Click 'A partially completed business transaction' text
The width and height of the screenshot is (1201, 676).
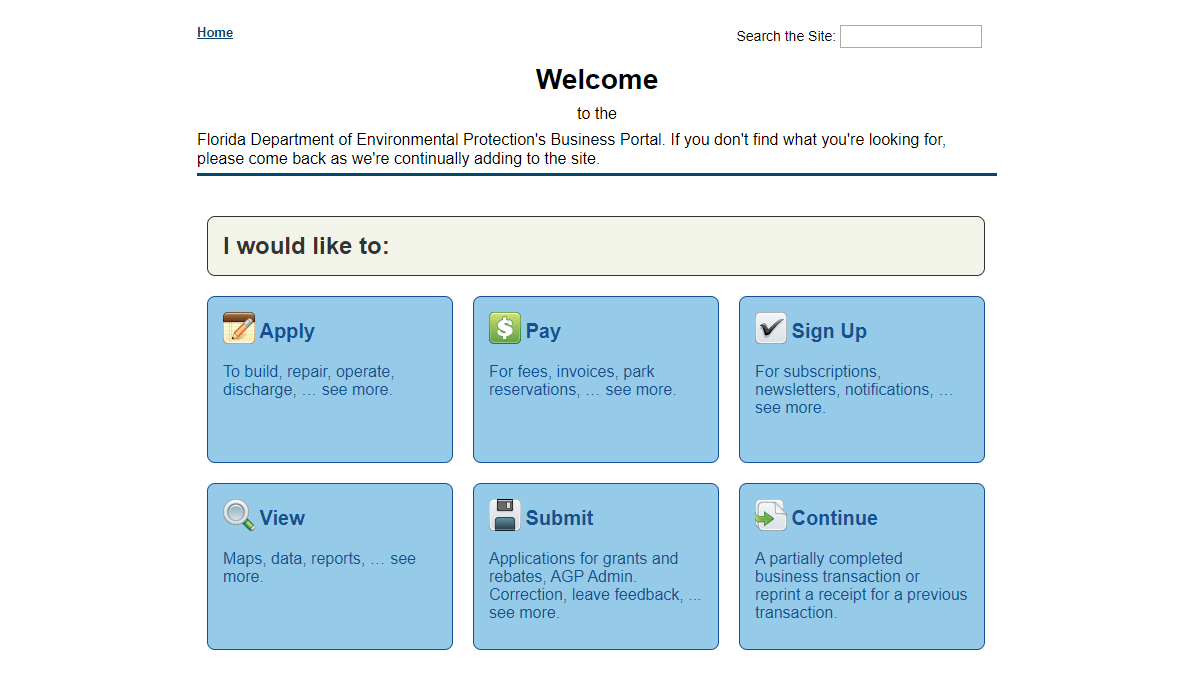860,585
